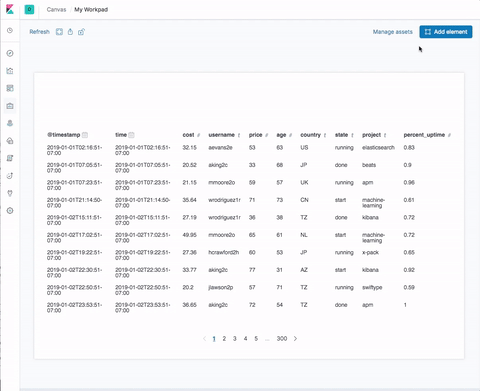This screenshot has height=391, width=480.
Task: Select page 1 in pagination
Action: [214, 339]
